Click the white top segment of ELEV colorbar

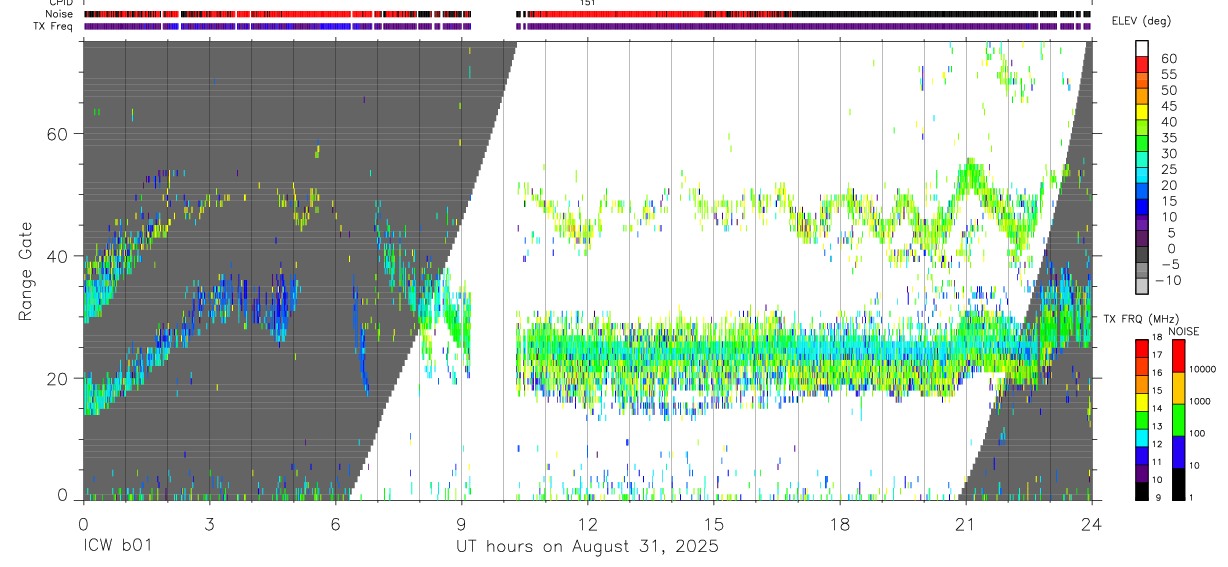pos(1142,47)
